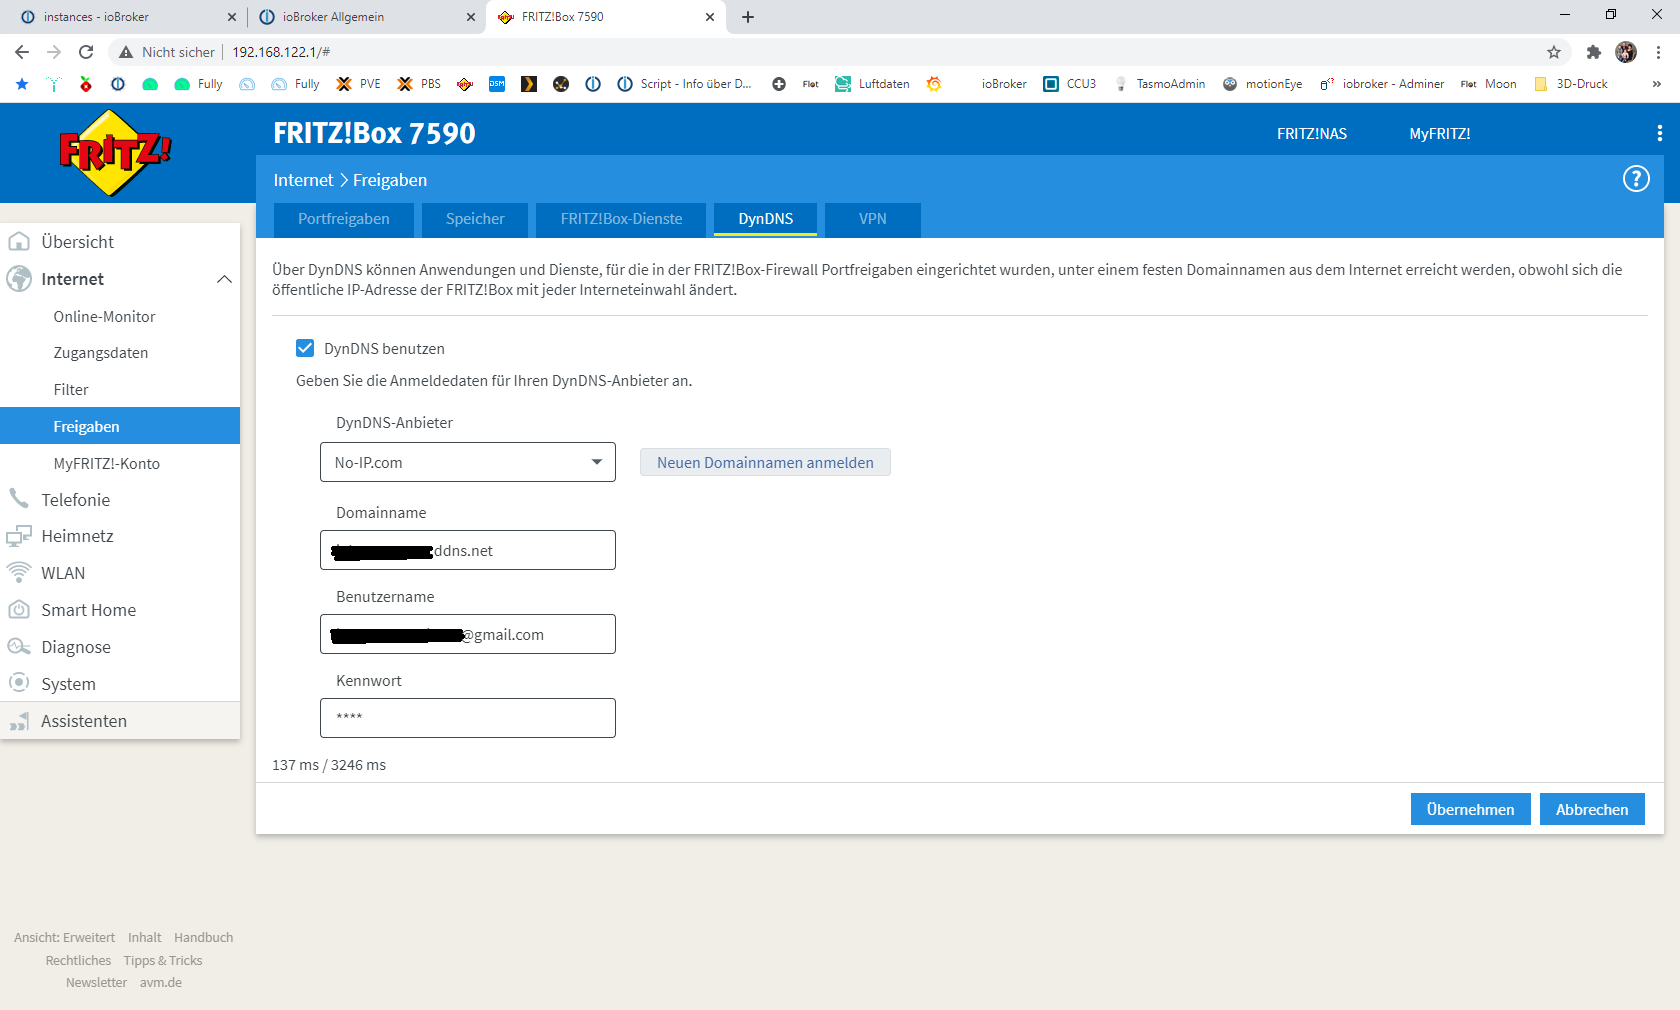Collapse the Internet menu section
The height and width of the screenshot is (1010, 1680).
point(224,279)
